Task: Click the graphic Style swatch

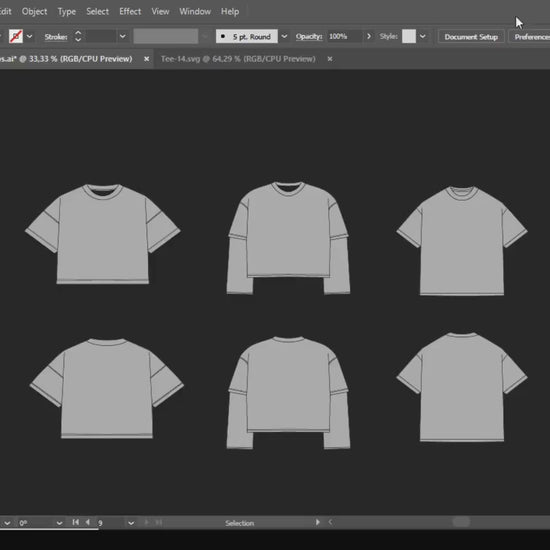Action: pyautogui.click(x=409, y=36)
